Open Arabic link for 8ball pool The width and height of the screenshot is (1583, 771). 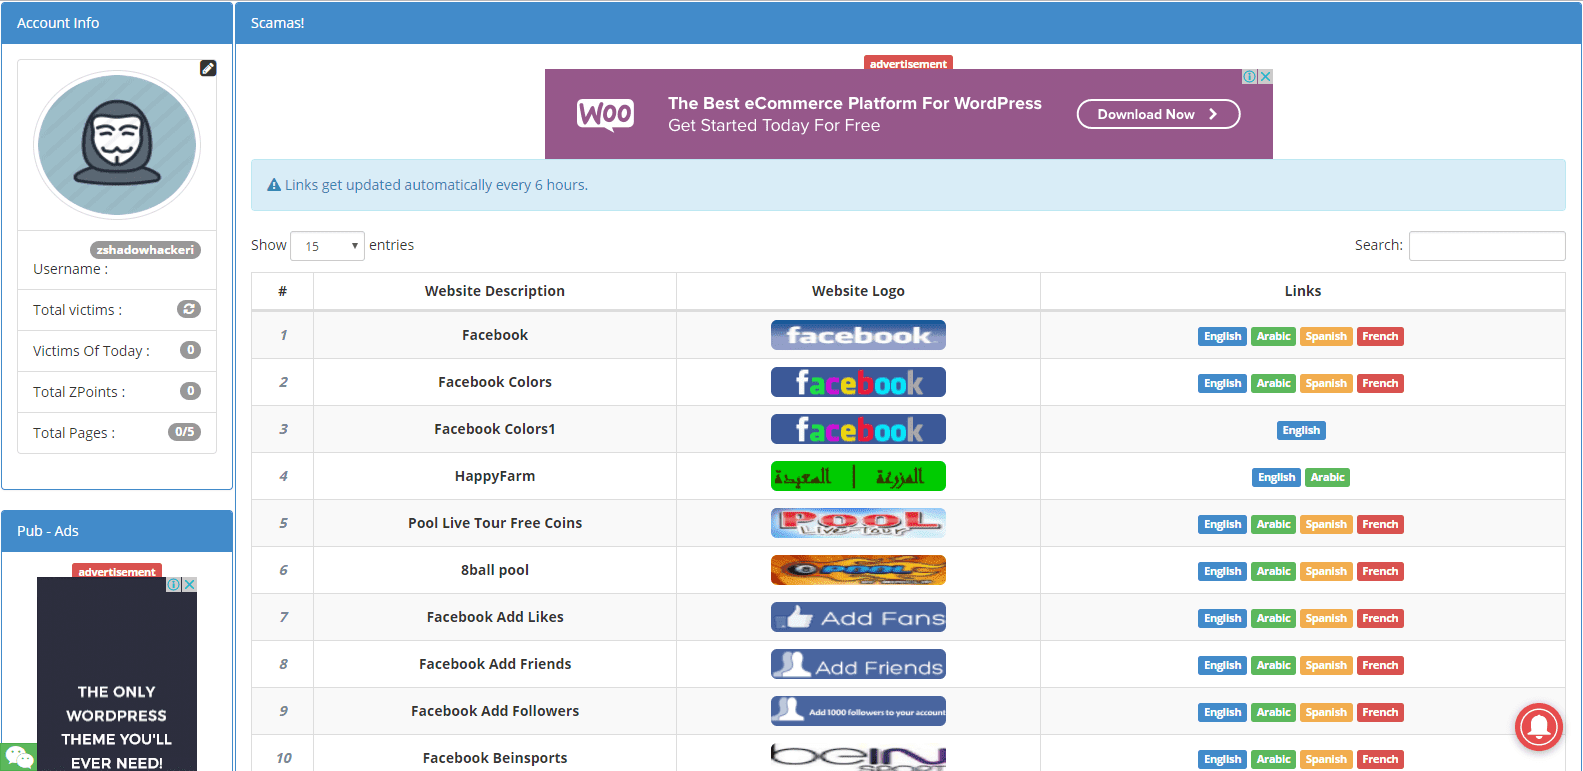(1273, 571)
